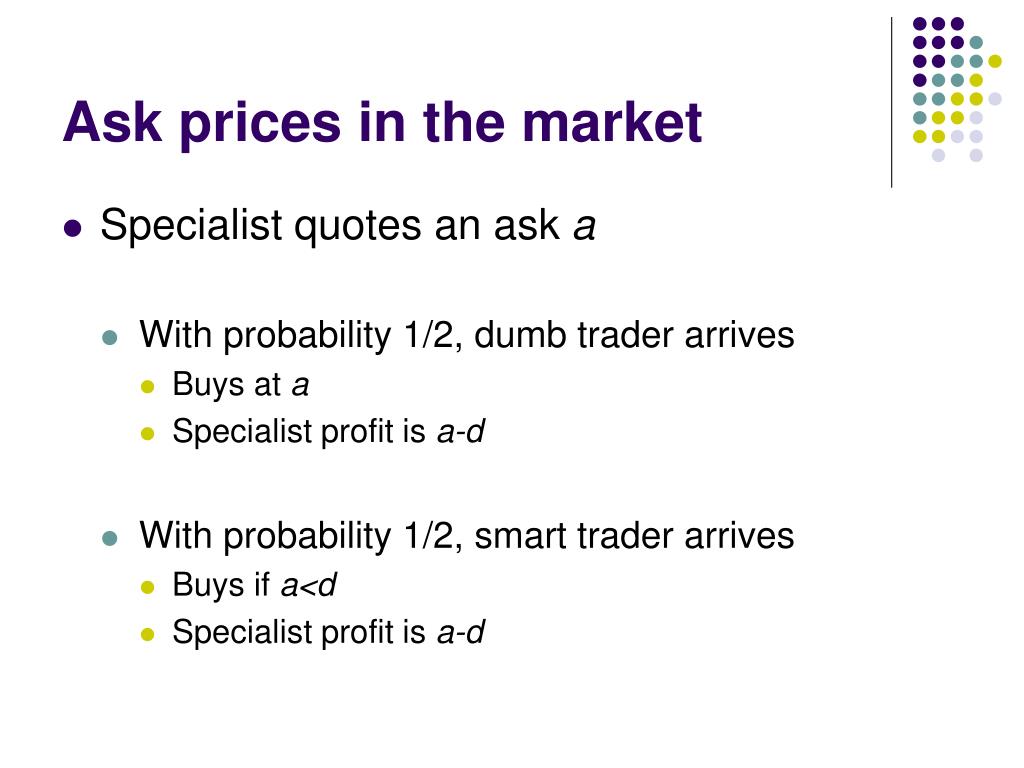Select the text "Specialist quotes an ask a"

[x=347, y=227]
